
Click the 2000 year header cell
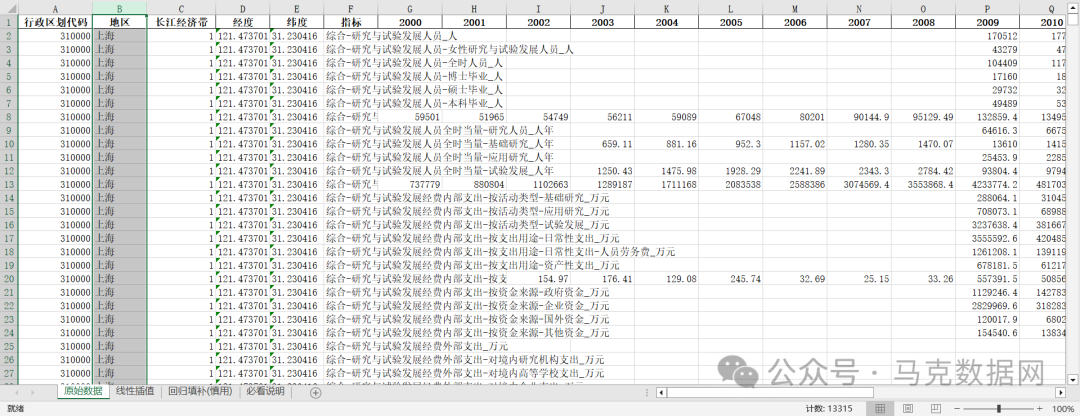pyautogui.click(x=411, y=22)
